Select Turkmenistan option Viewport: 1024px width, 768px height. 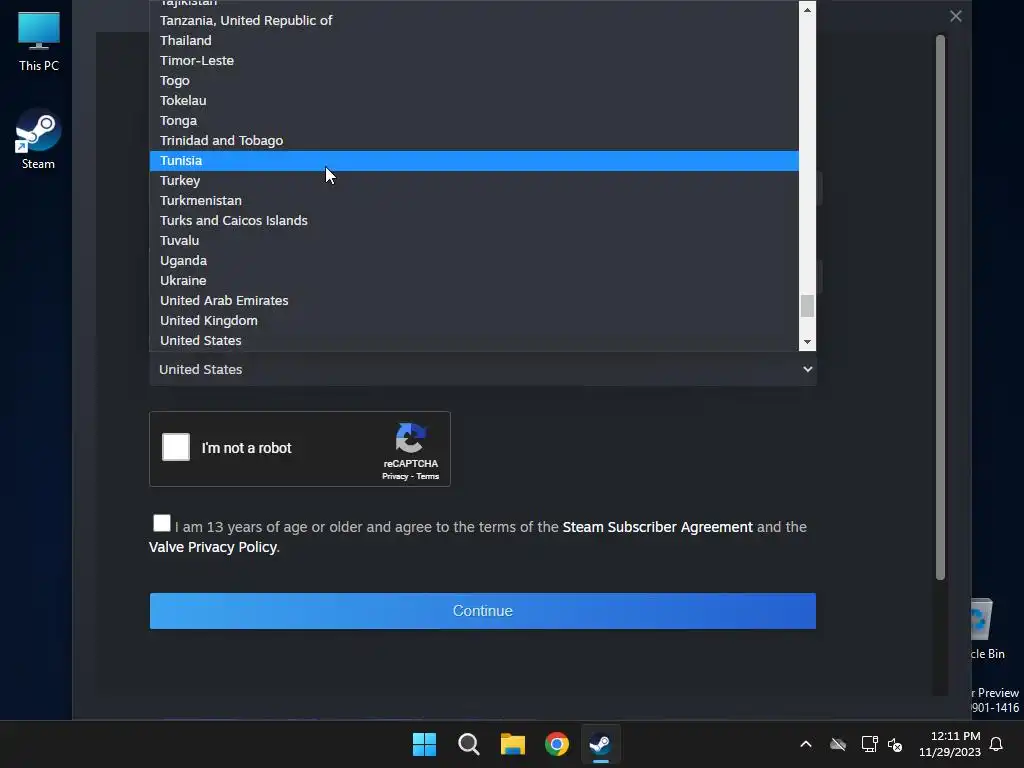[x=474, y=200]
